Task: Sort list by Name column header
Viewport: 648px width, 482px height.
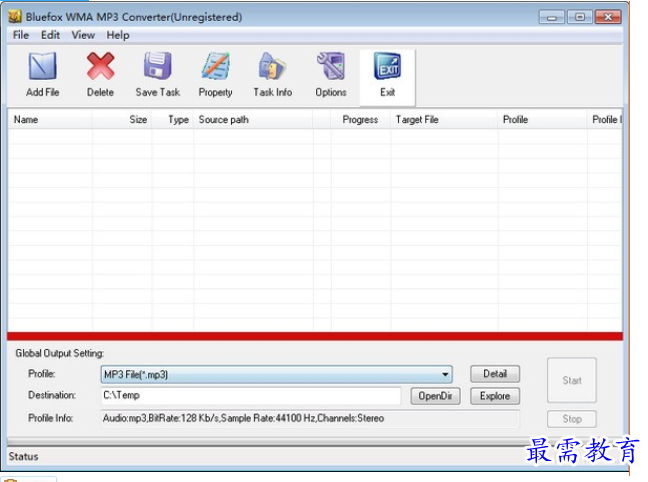Action: pyautogui.click(x=50, y=120)
